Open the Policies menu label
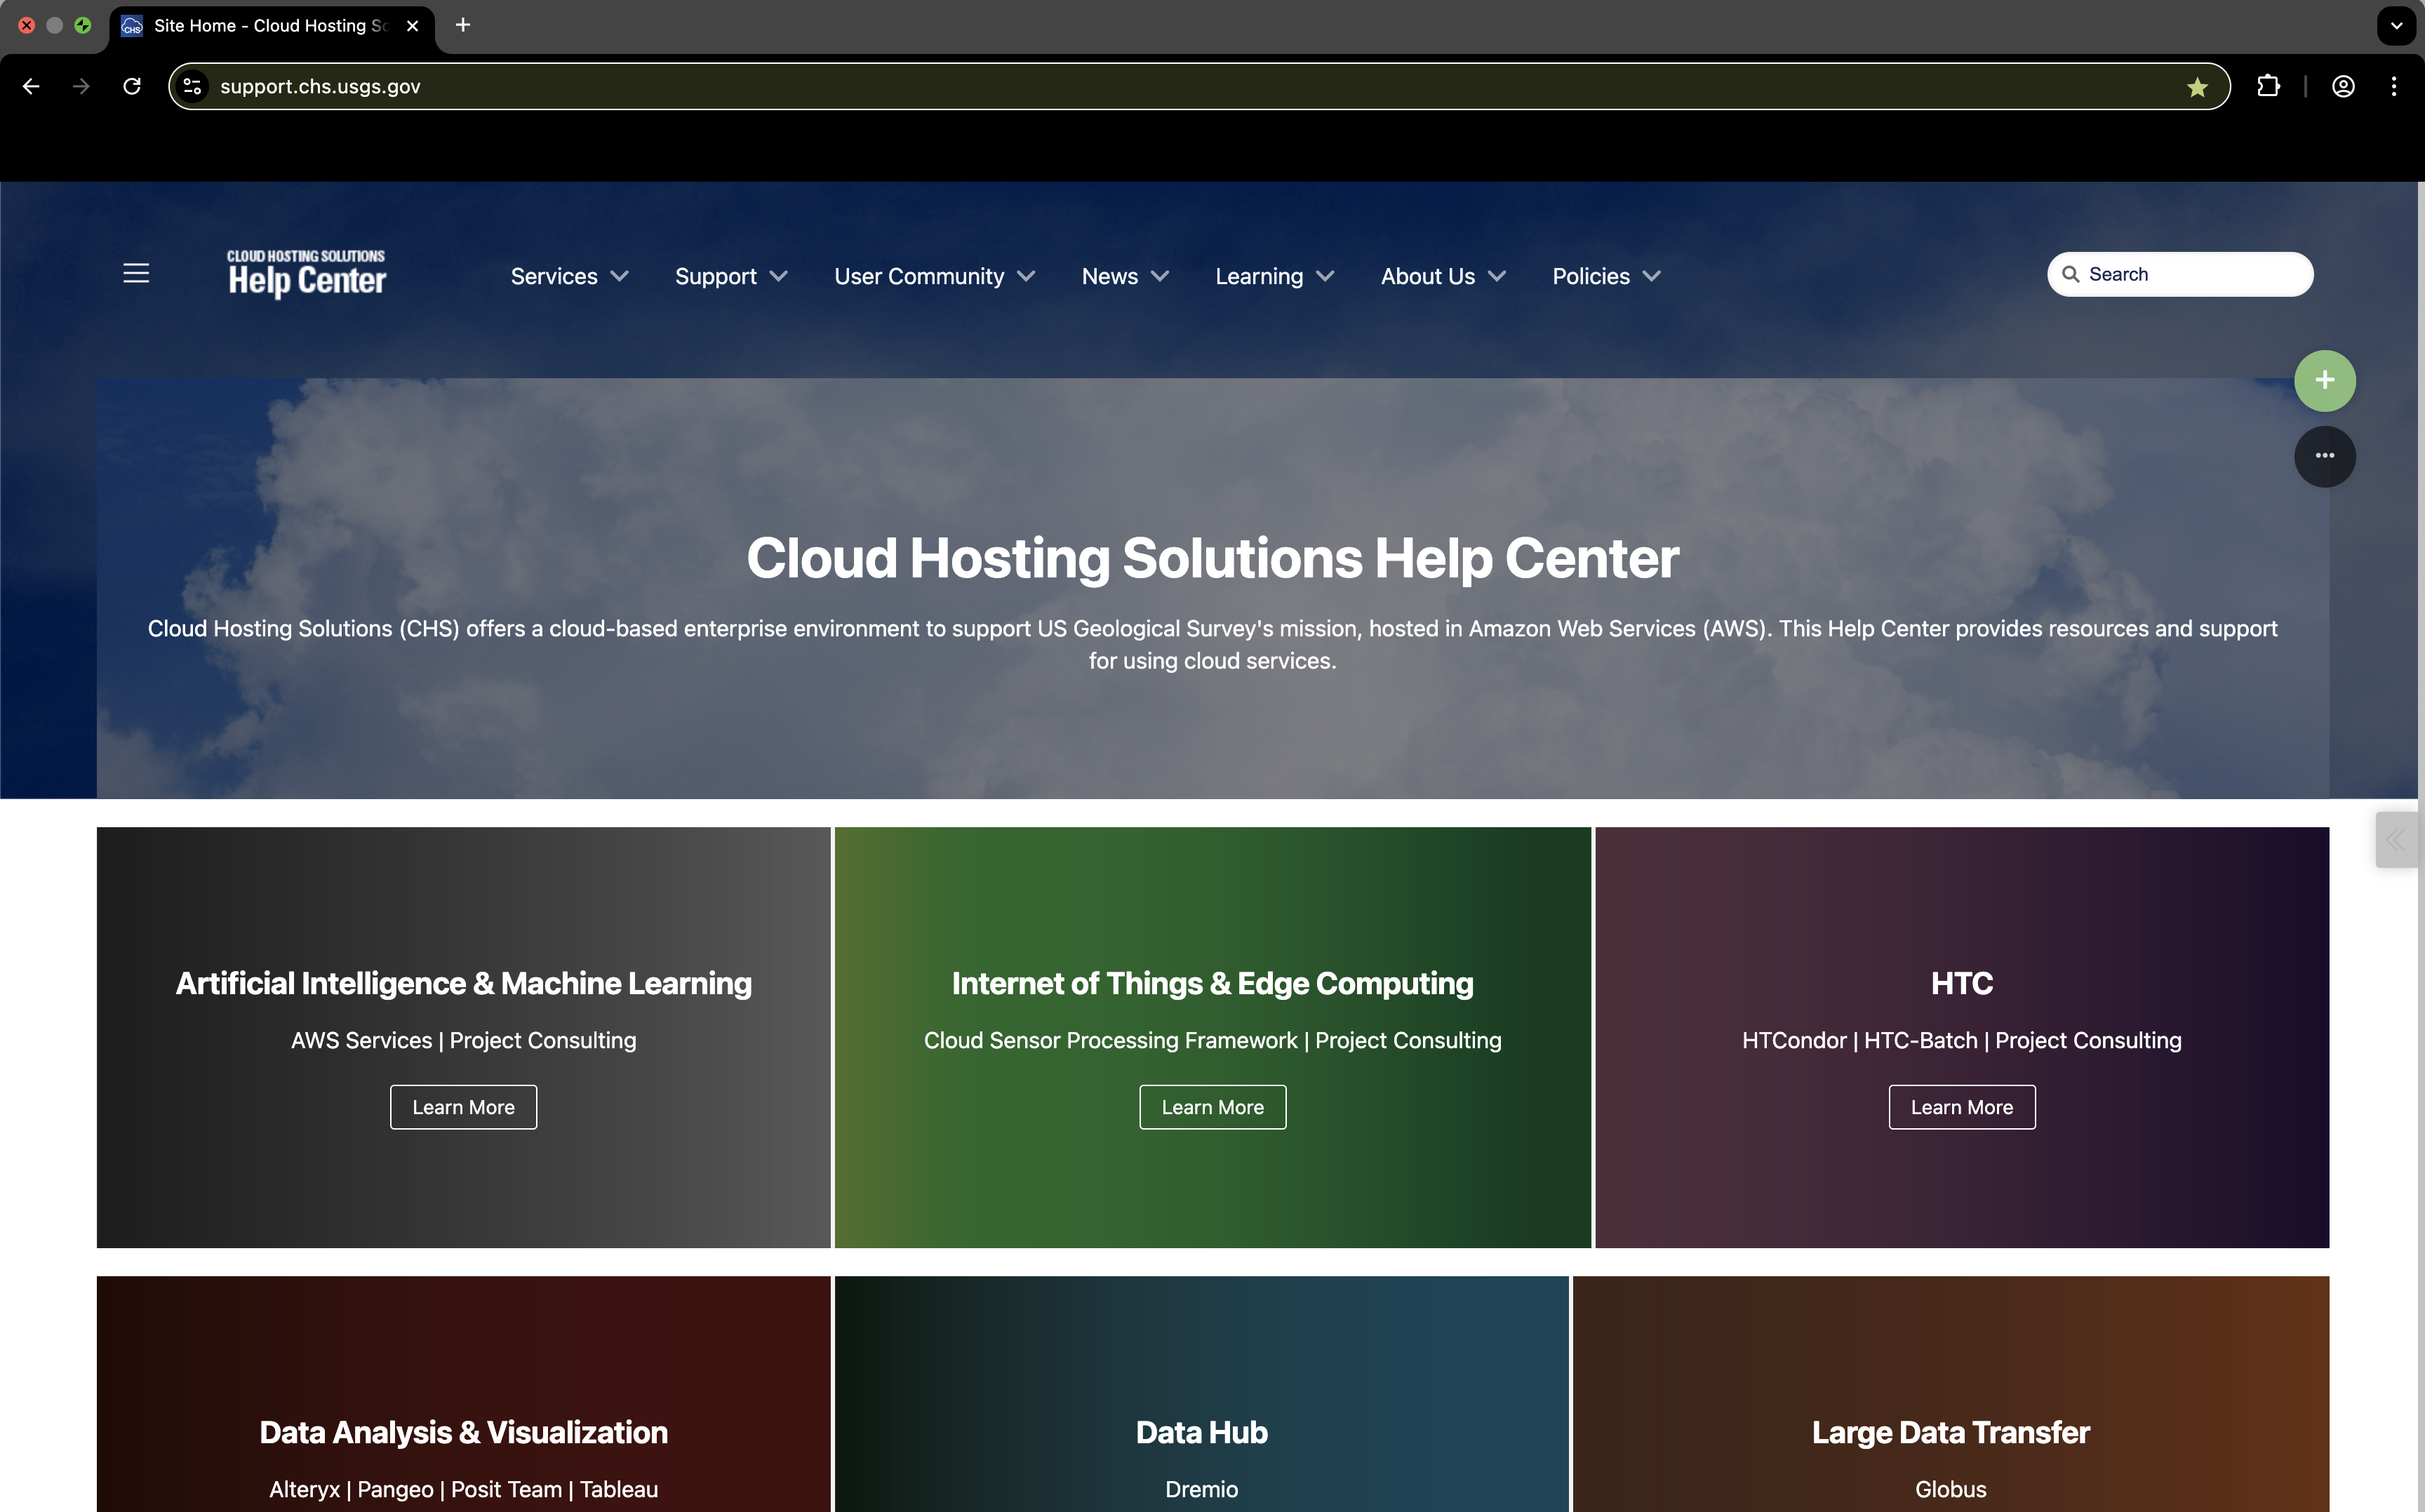Screen dimensions: 2425x1512 click(1590, 276)
